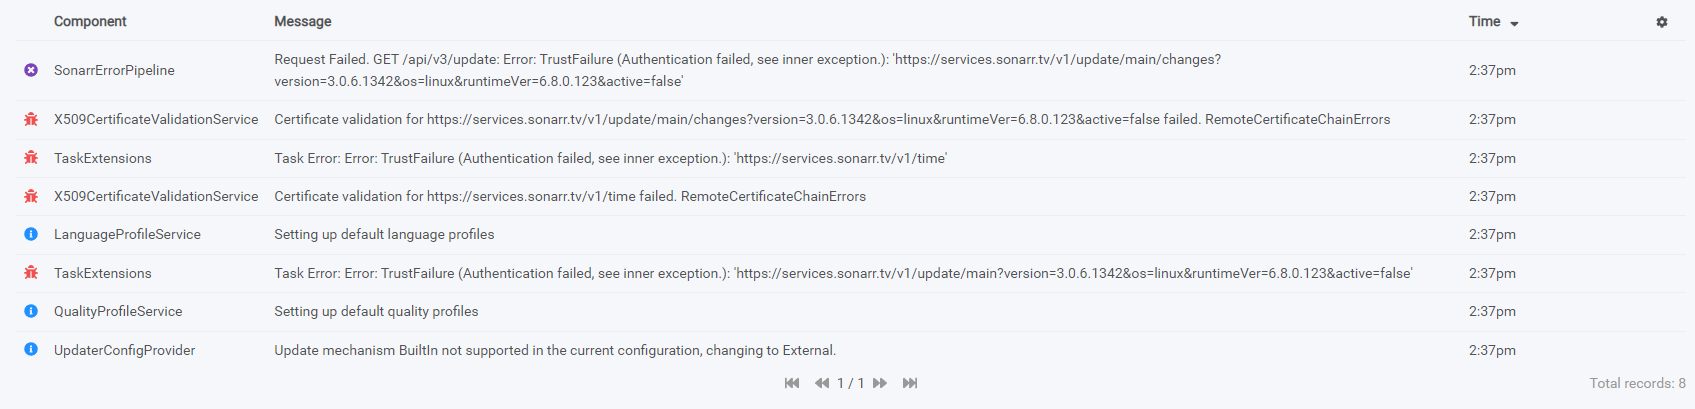The image size is (1695, 409).
Task: Click the fatal error icon beside SonarrErrorPipeline
Action: coord(31,70)
